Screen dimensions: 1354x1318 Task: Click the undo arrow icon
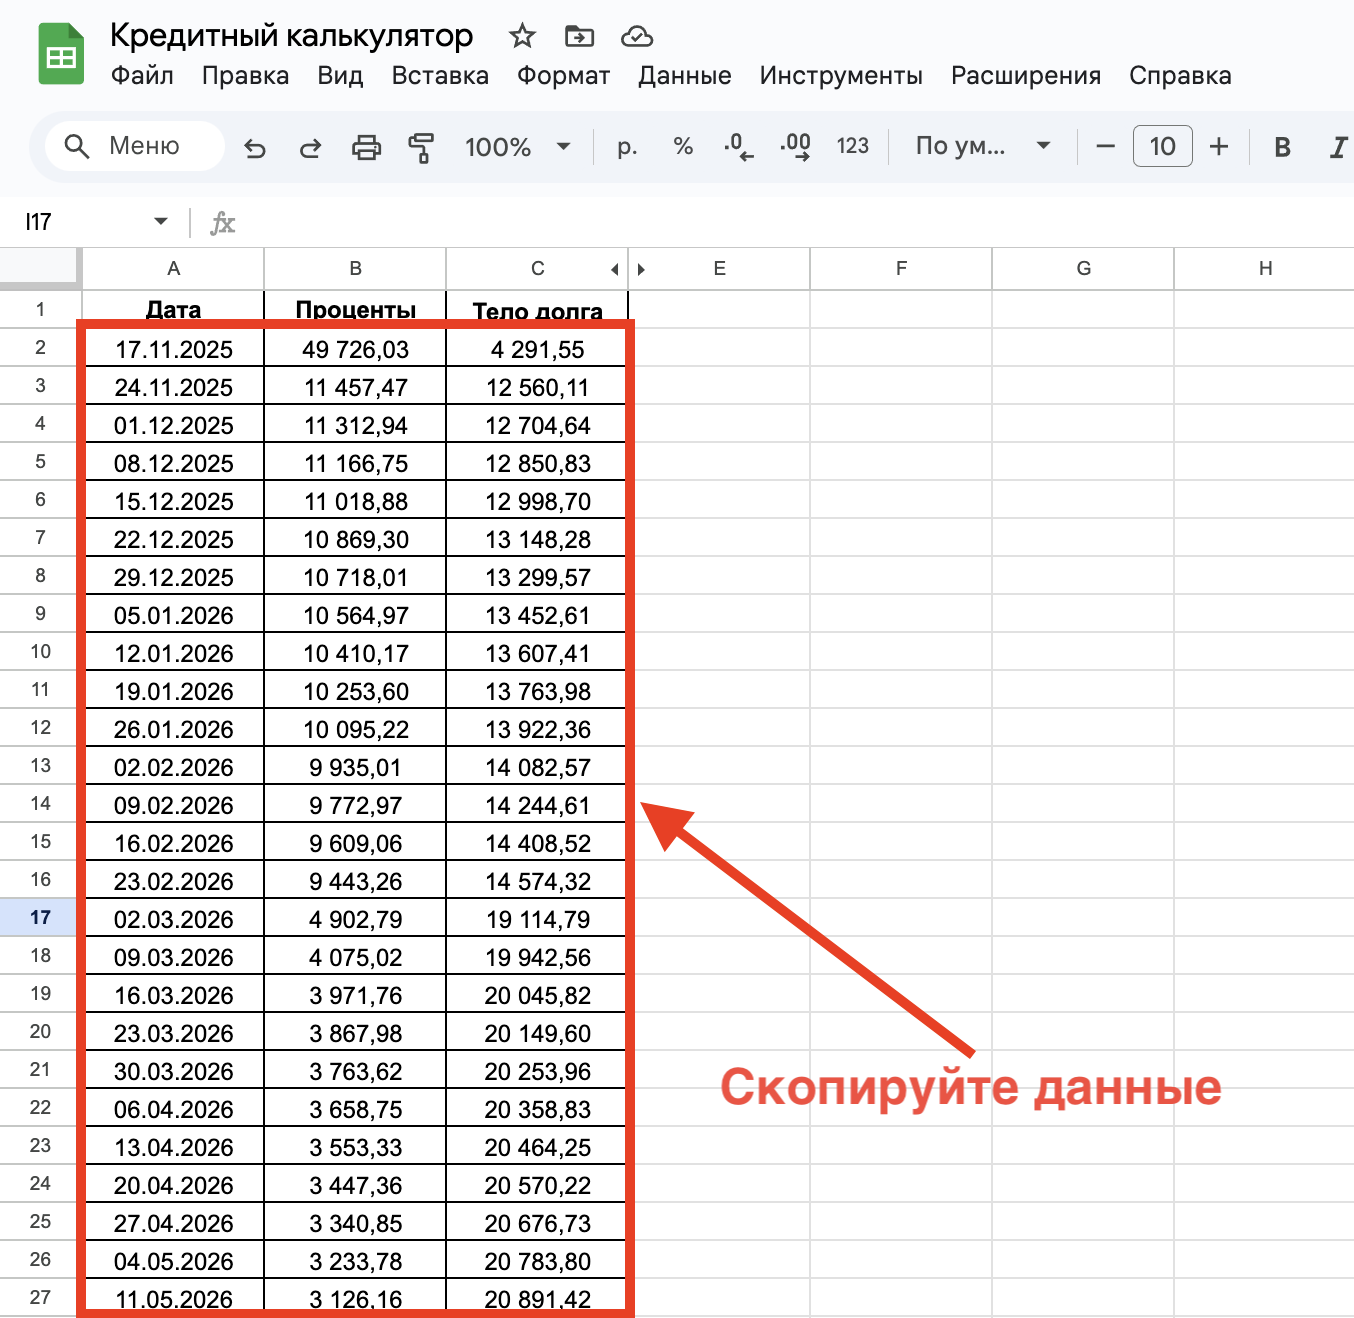[255, 148]
